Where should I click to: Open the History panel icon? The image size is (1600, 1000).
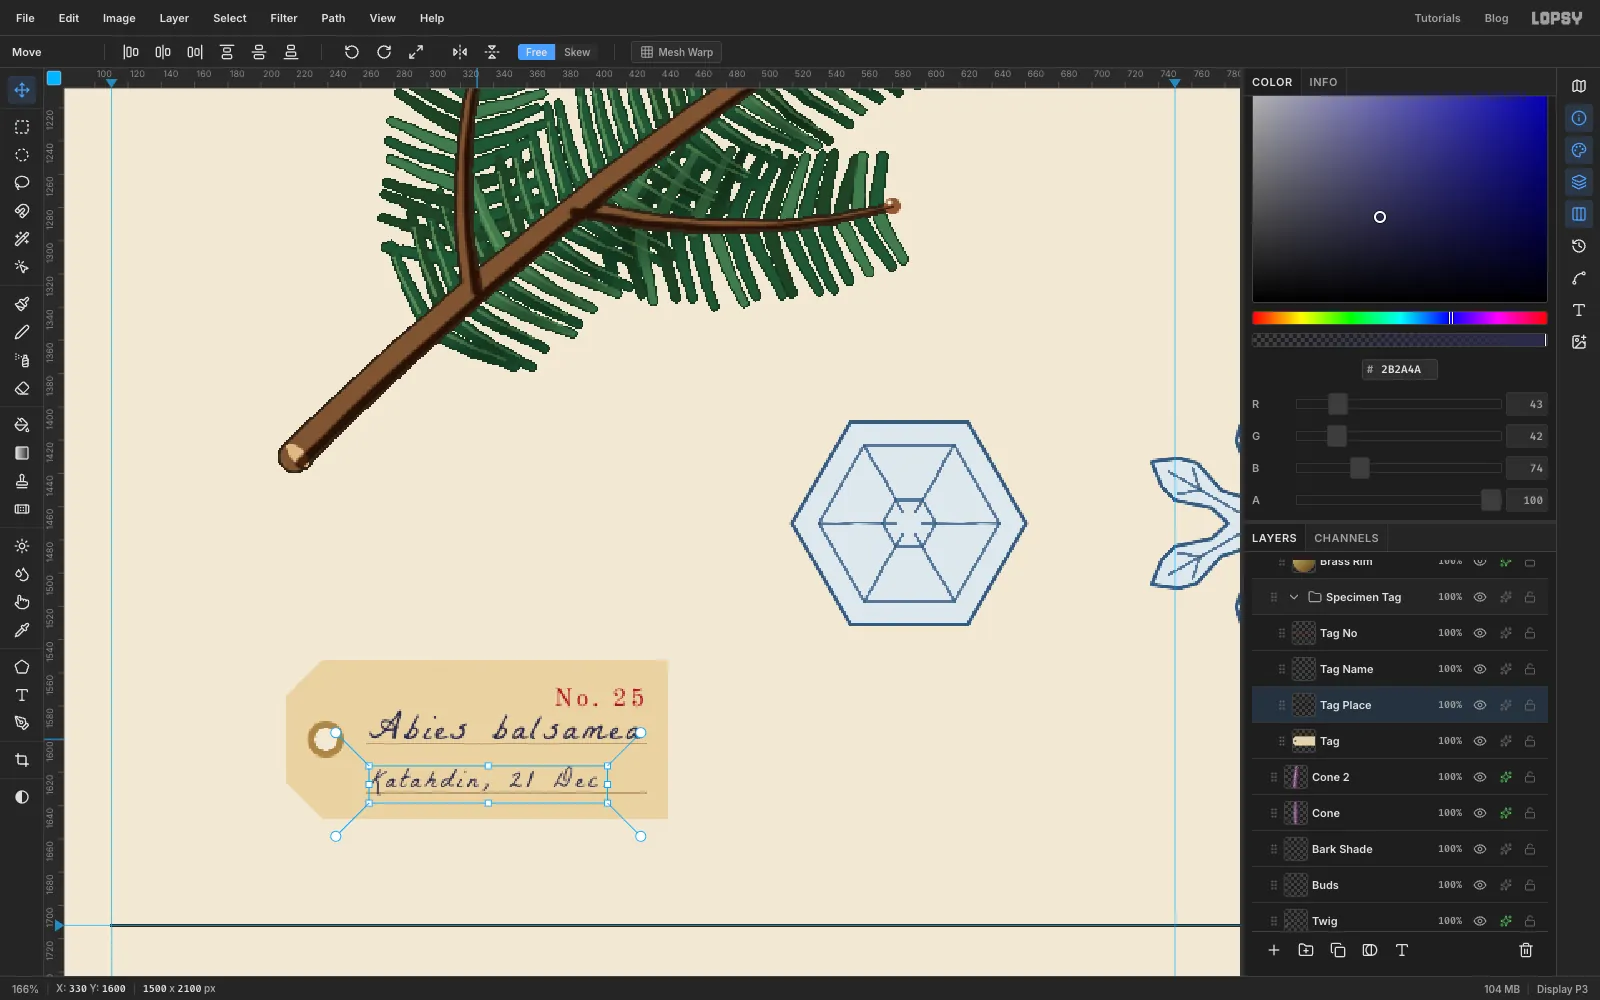[x=1579, y=246]
